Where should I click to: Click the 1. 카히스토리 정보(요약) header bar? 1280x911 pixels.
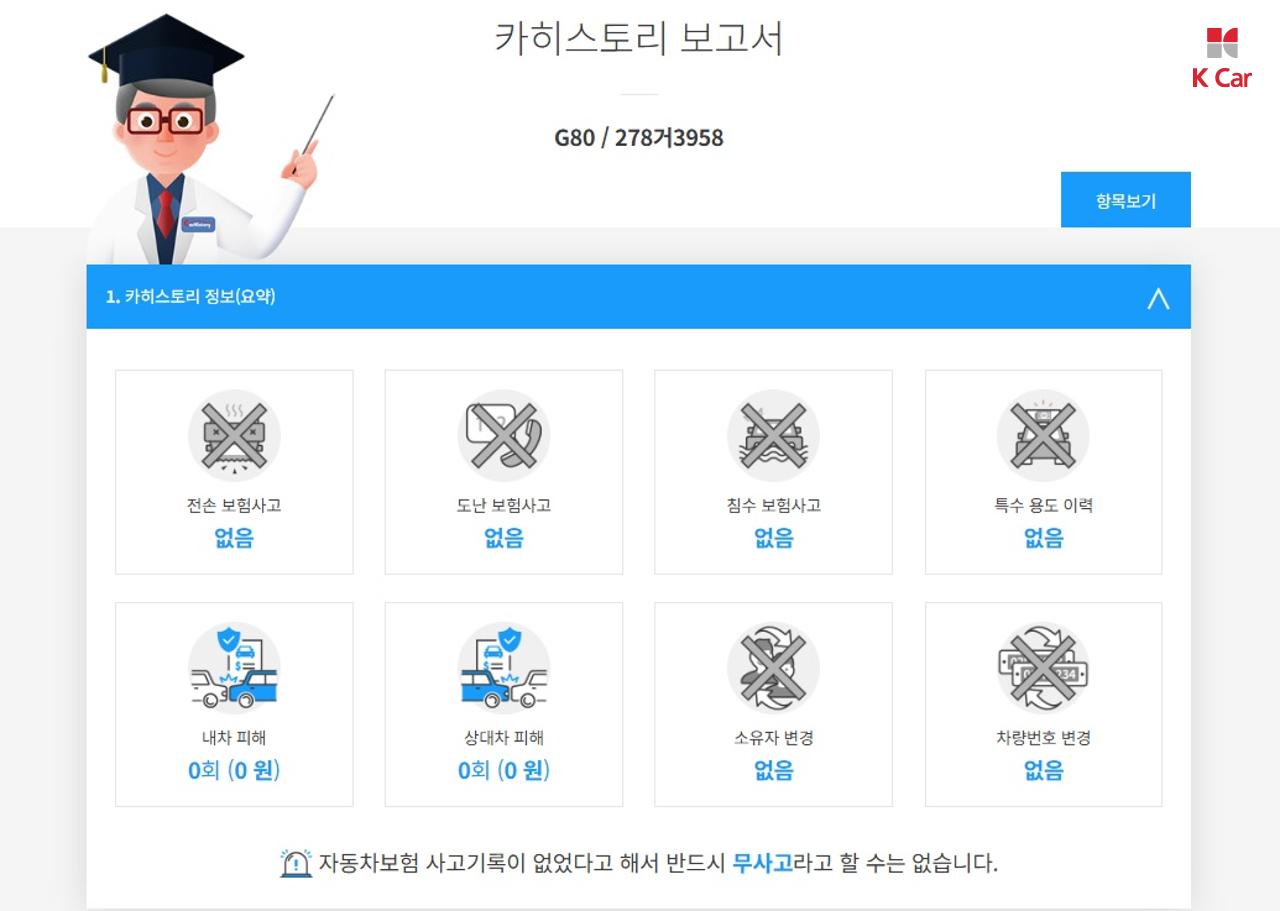click(x=638, y=297)
